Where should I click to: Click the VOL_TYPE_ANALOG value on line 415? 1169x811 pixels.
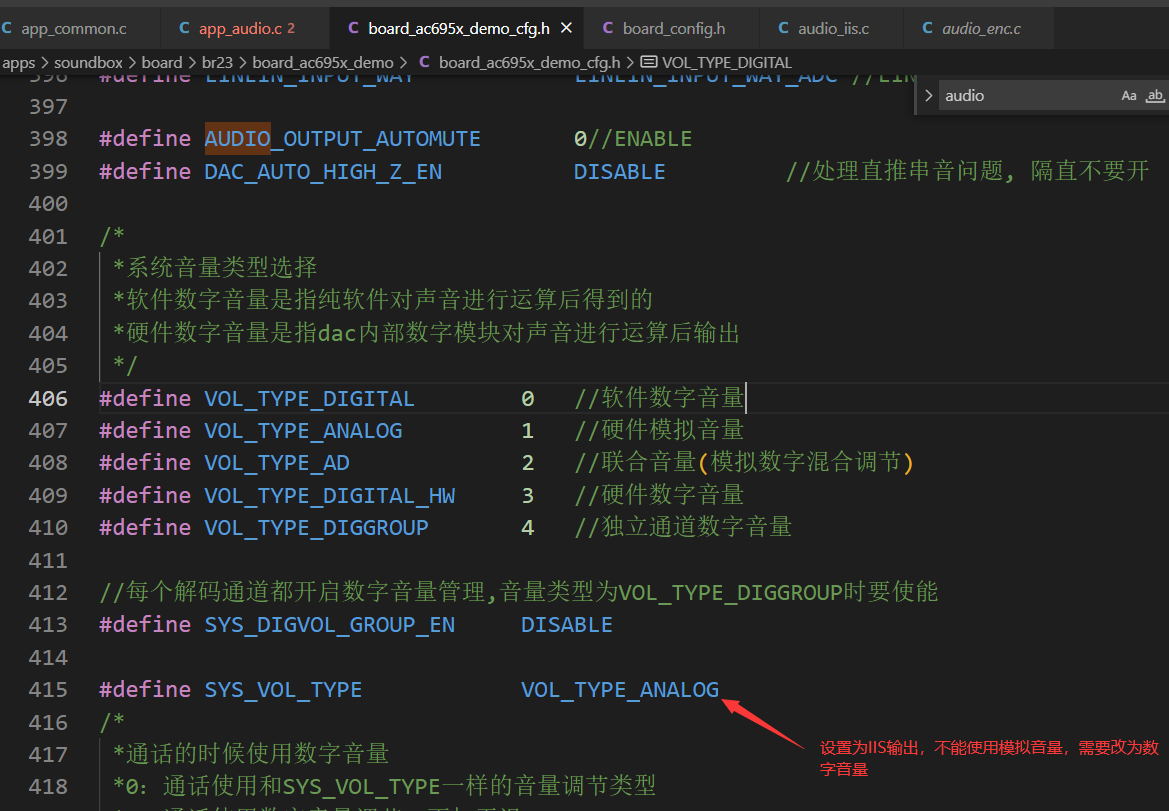click(x=620, y=689)
